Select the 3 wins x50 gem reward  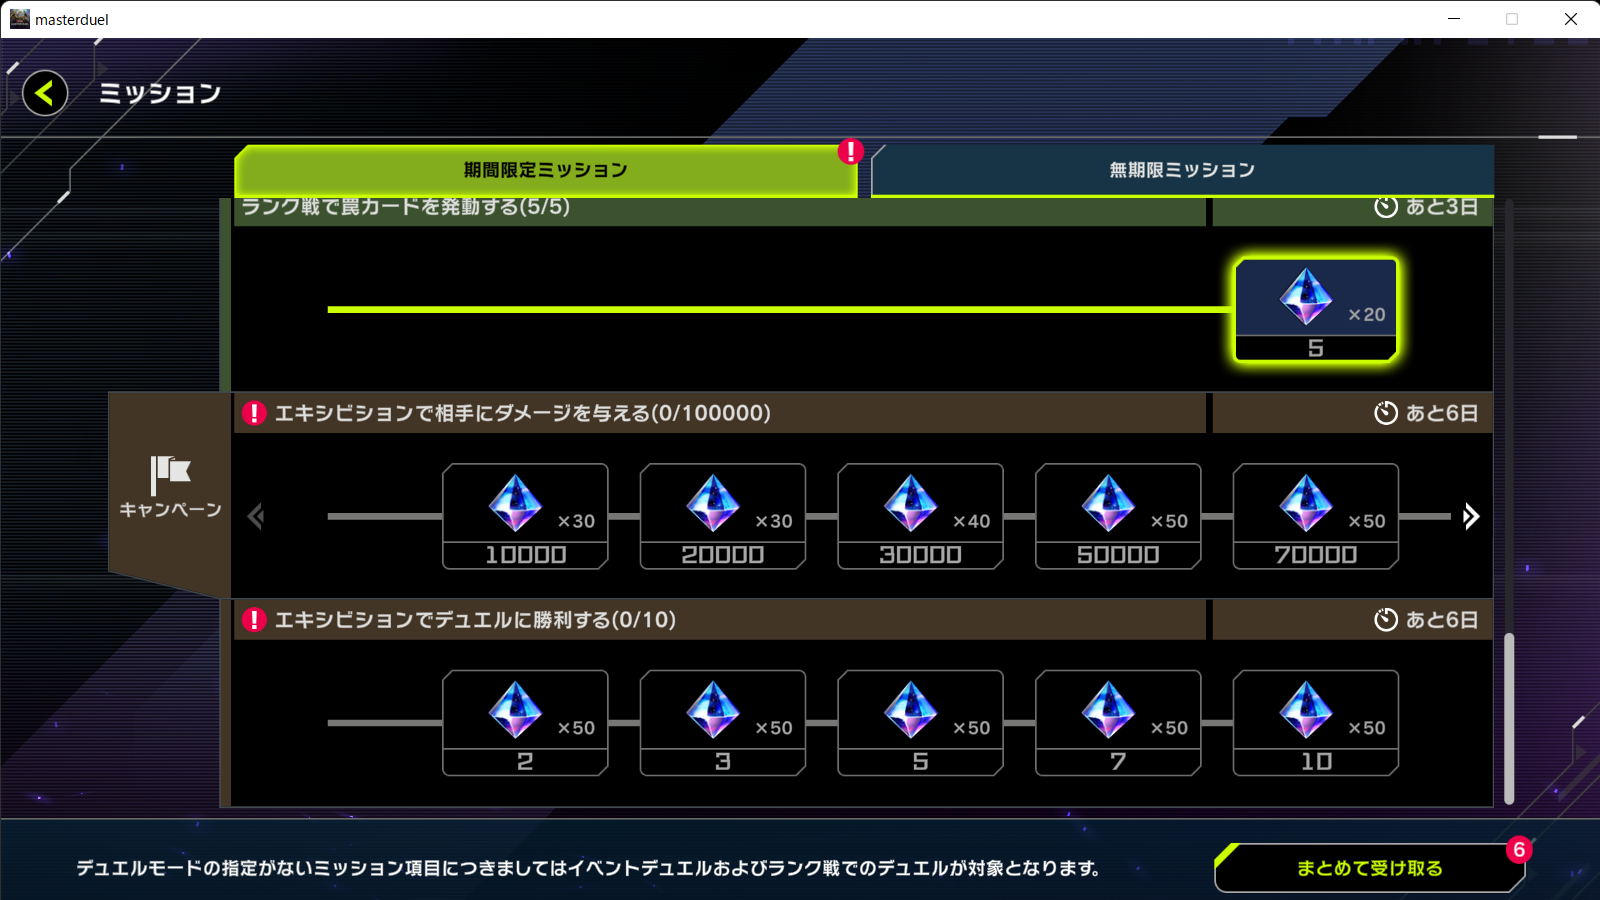(723, 723)
